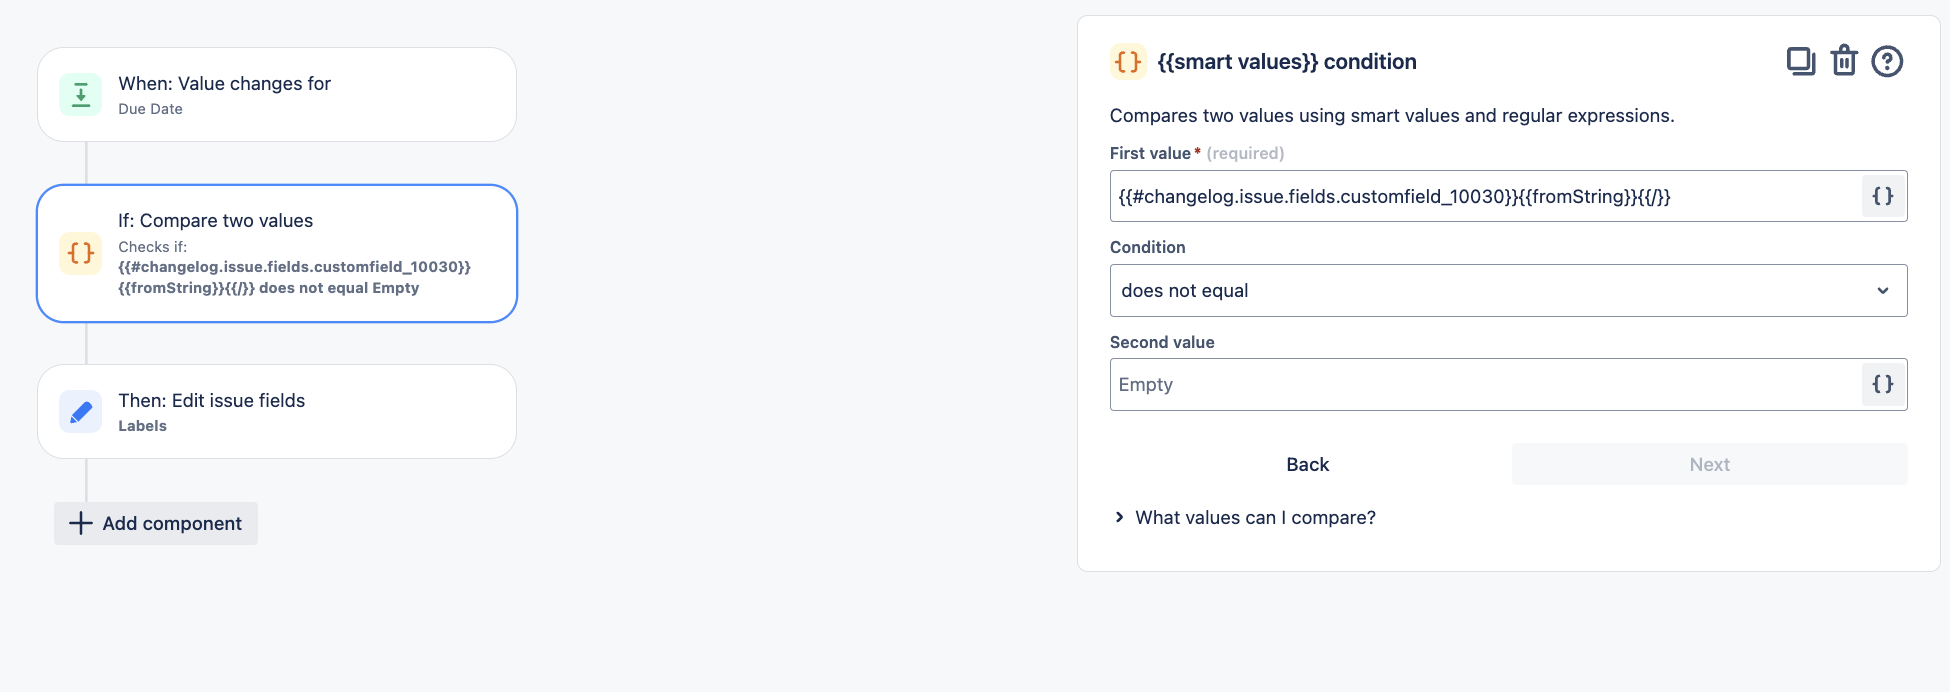Click the orange braces icon in condition header
The image size is (1950, 692).
coord(1128,62)
